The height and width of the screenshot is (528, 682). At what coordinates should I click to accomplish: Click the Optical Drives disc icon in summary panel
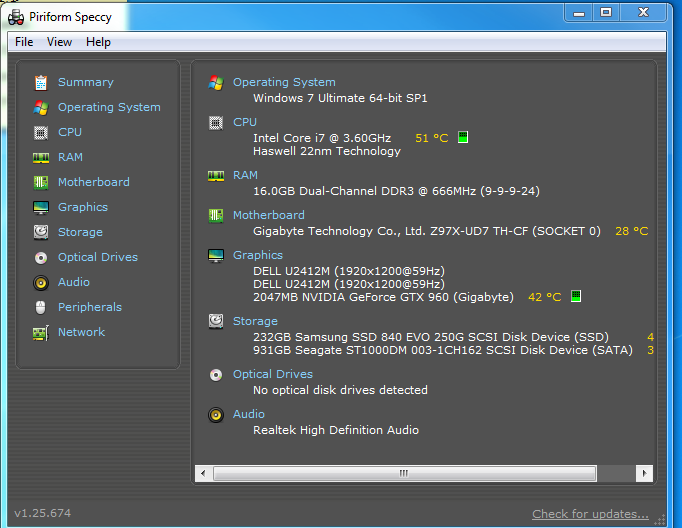click(216, 374)
